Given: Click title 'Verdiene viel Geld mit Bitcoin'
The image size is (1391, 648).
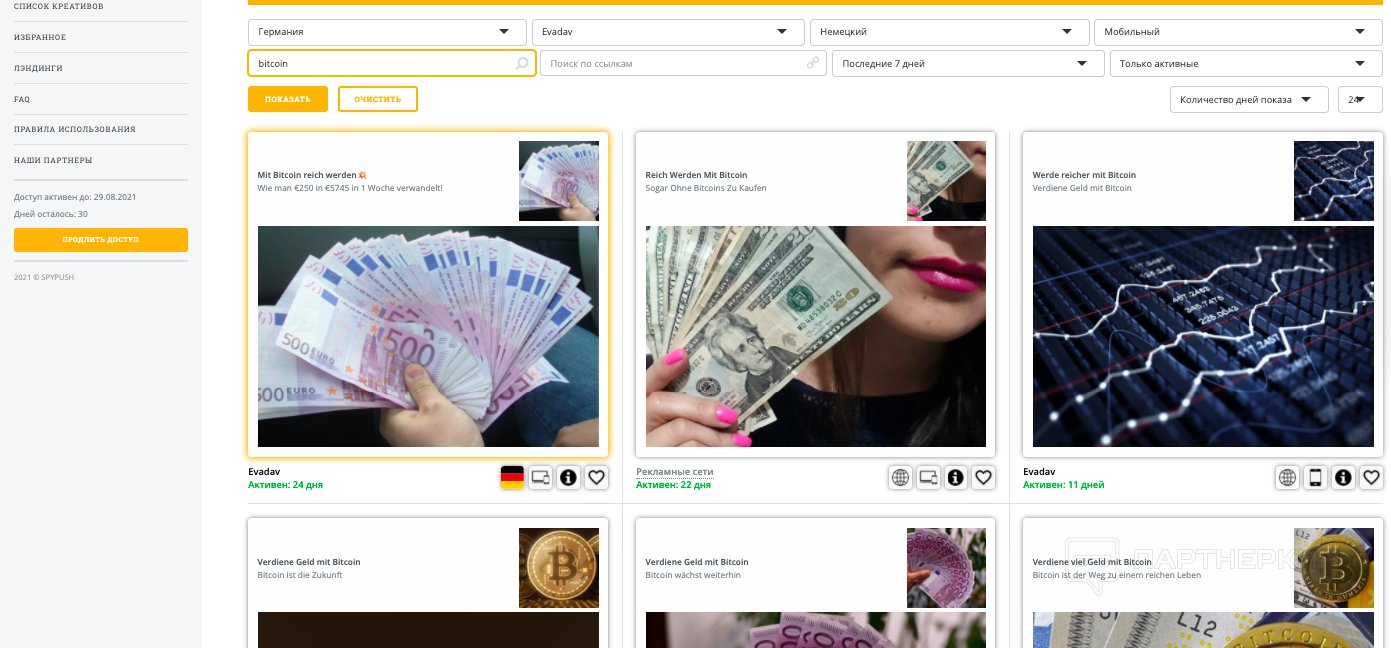Looking at the screenshot, I should click(1092, 562).
